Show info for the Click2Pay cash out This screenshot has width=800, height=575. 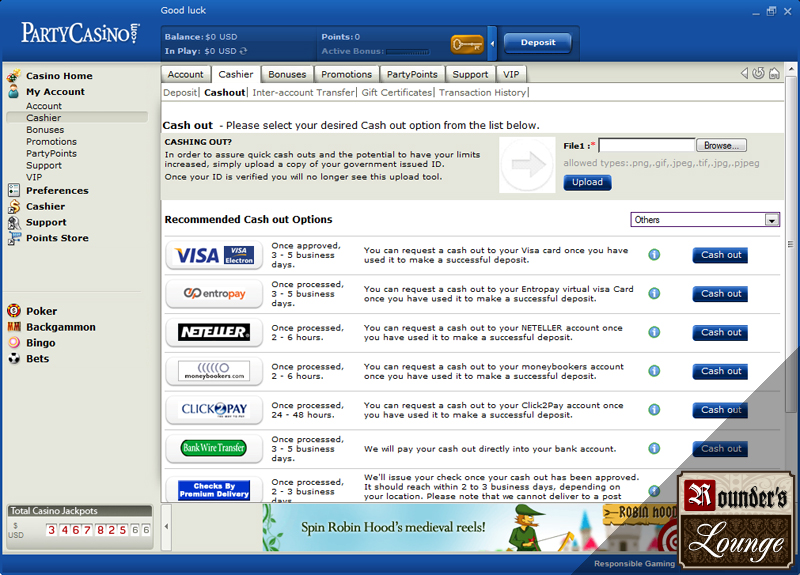(x=654, y=410)
